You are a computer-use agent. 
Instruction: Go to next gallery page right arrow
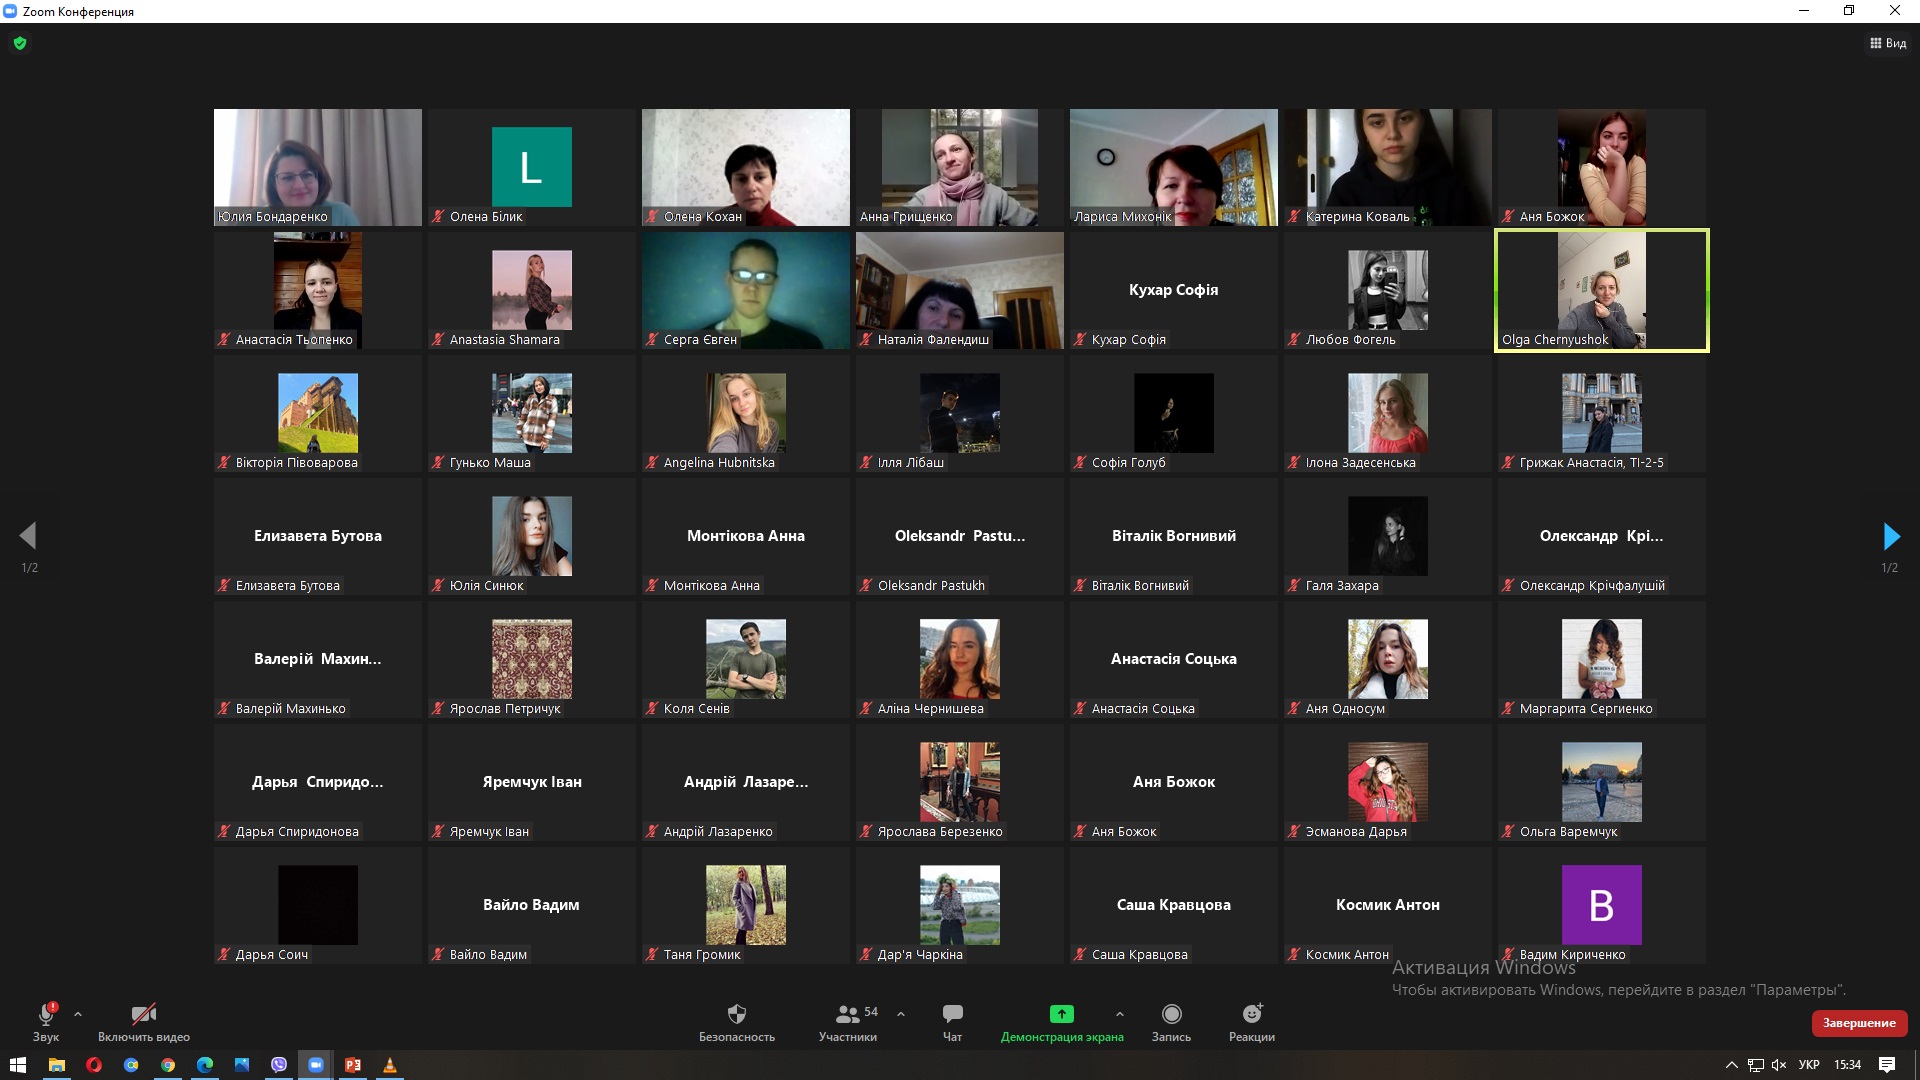[1890, 536]
